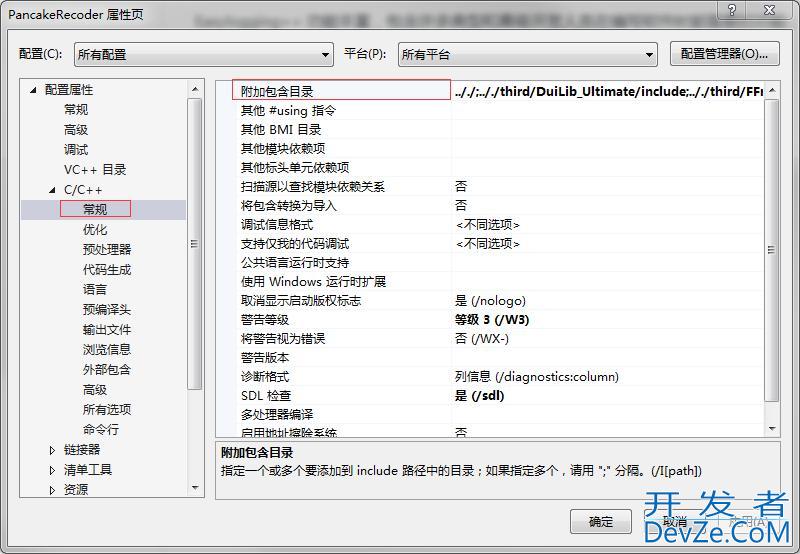Select the 预编译头 tree item
The image size is (800, 554).
coord(107,310)
